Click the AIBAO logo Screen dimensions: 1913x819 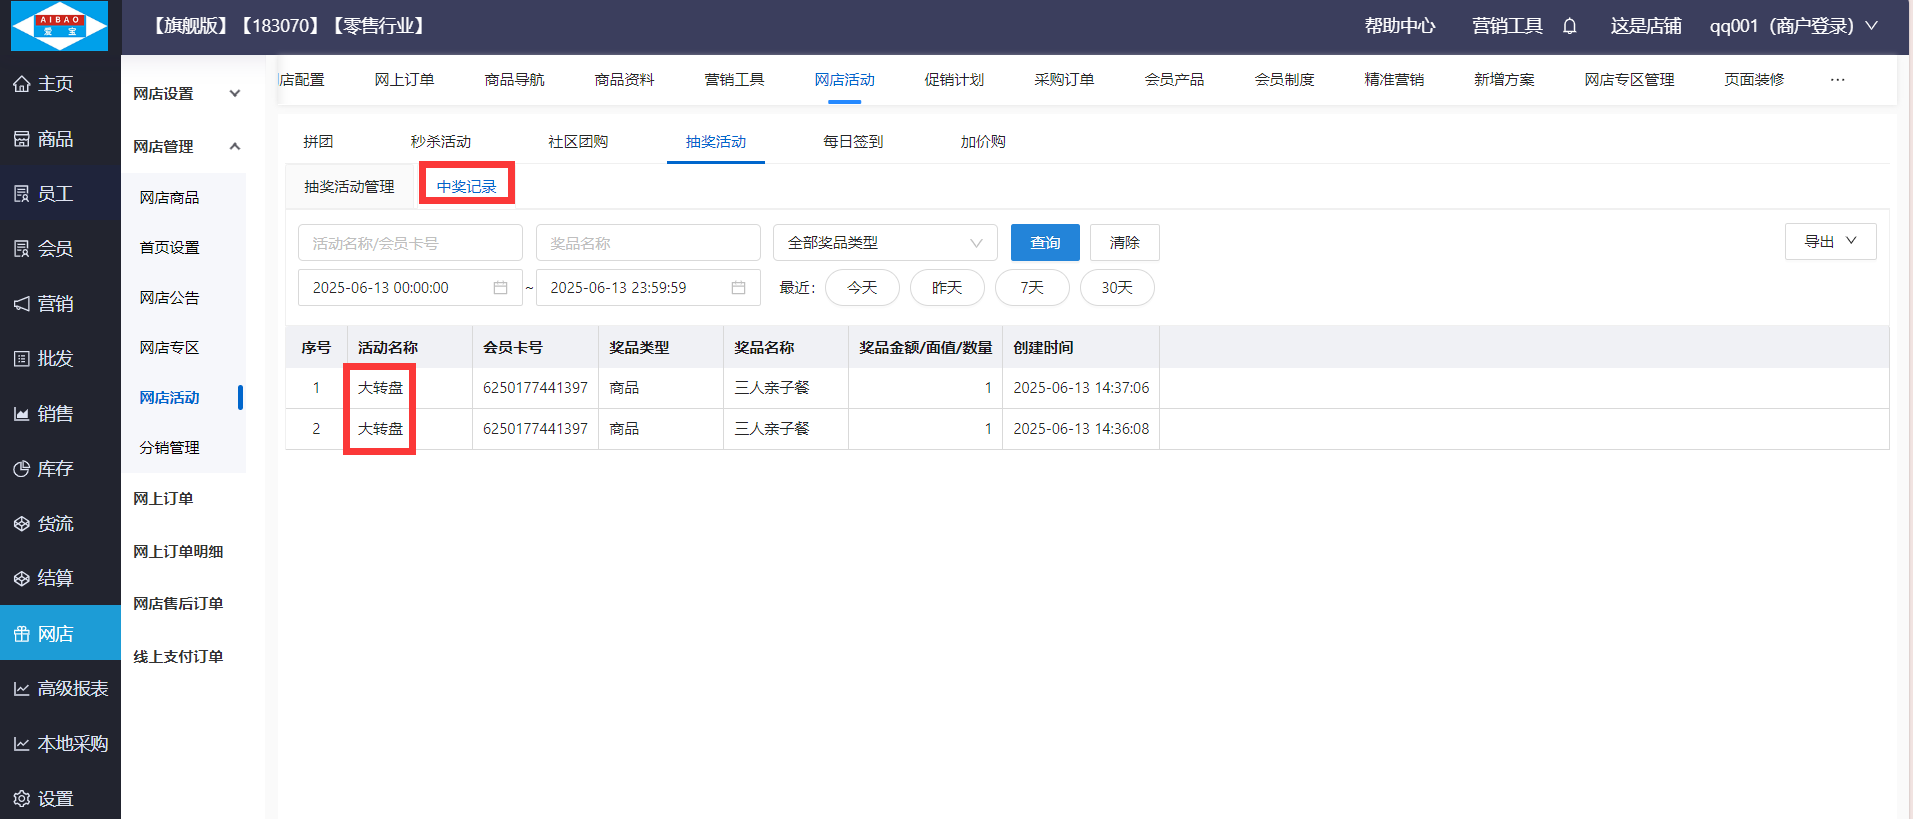pos(59,26)
